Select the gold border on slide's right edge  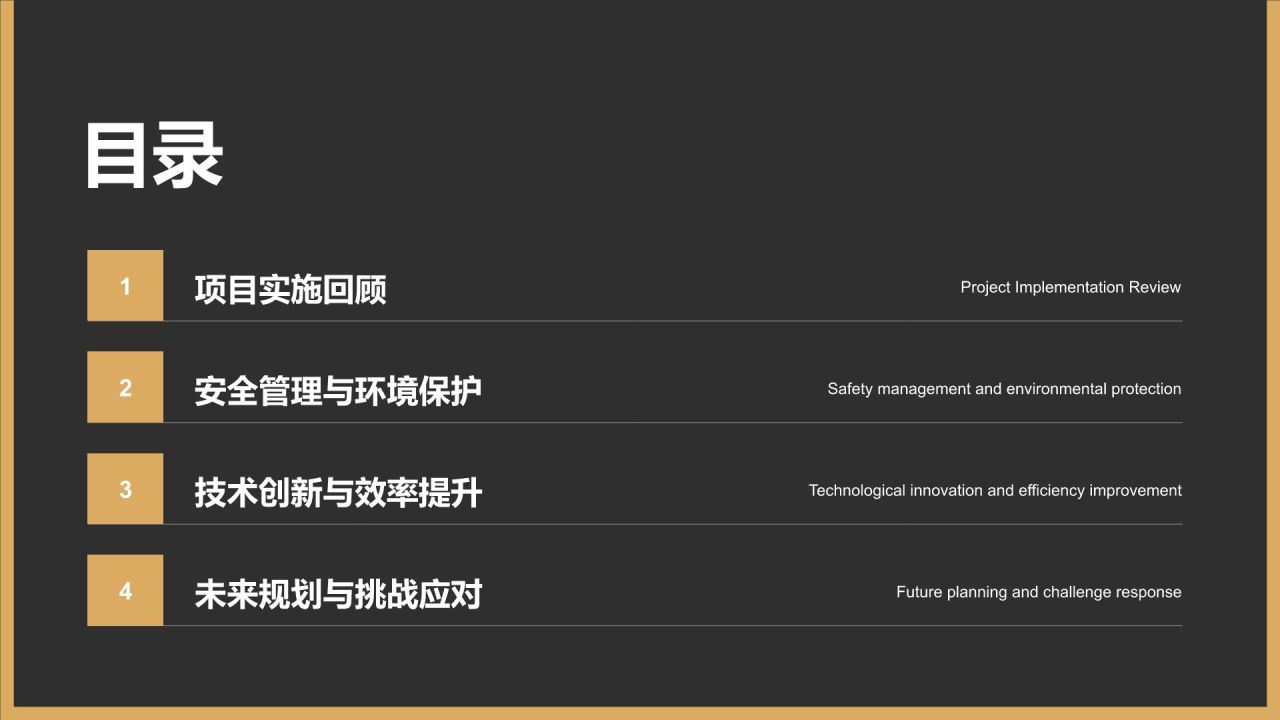[1273, 360]
